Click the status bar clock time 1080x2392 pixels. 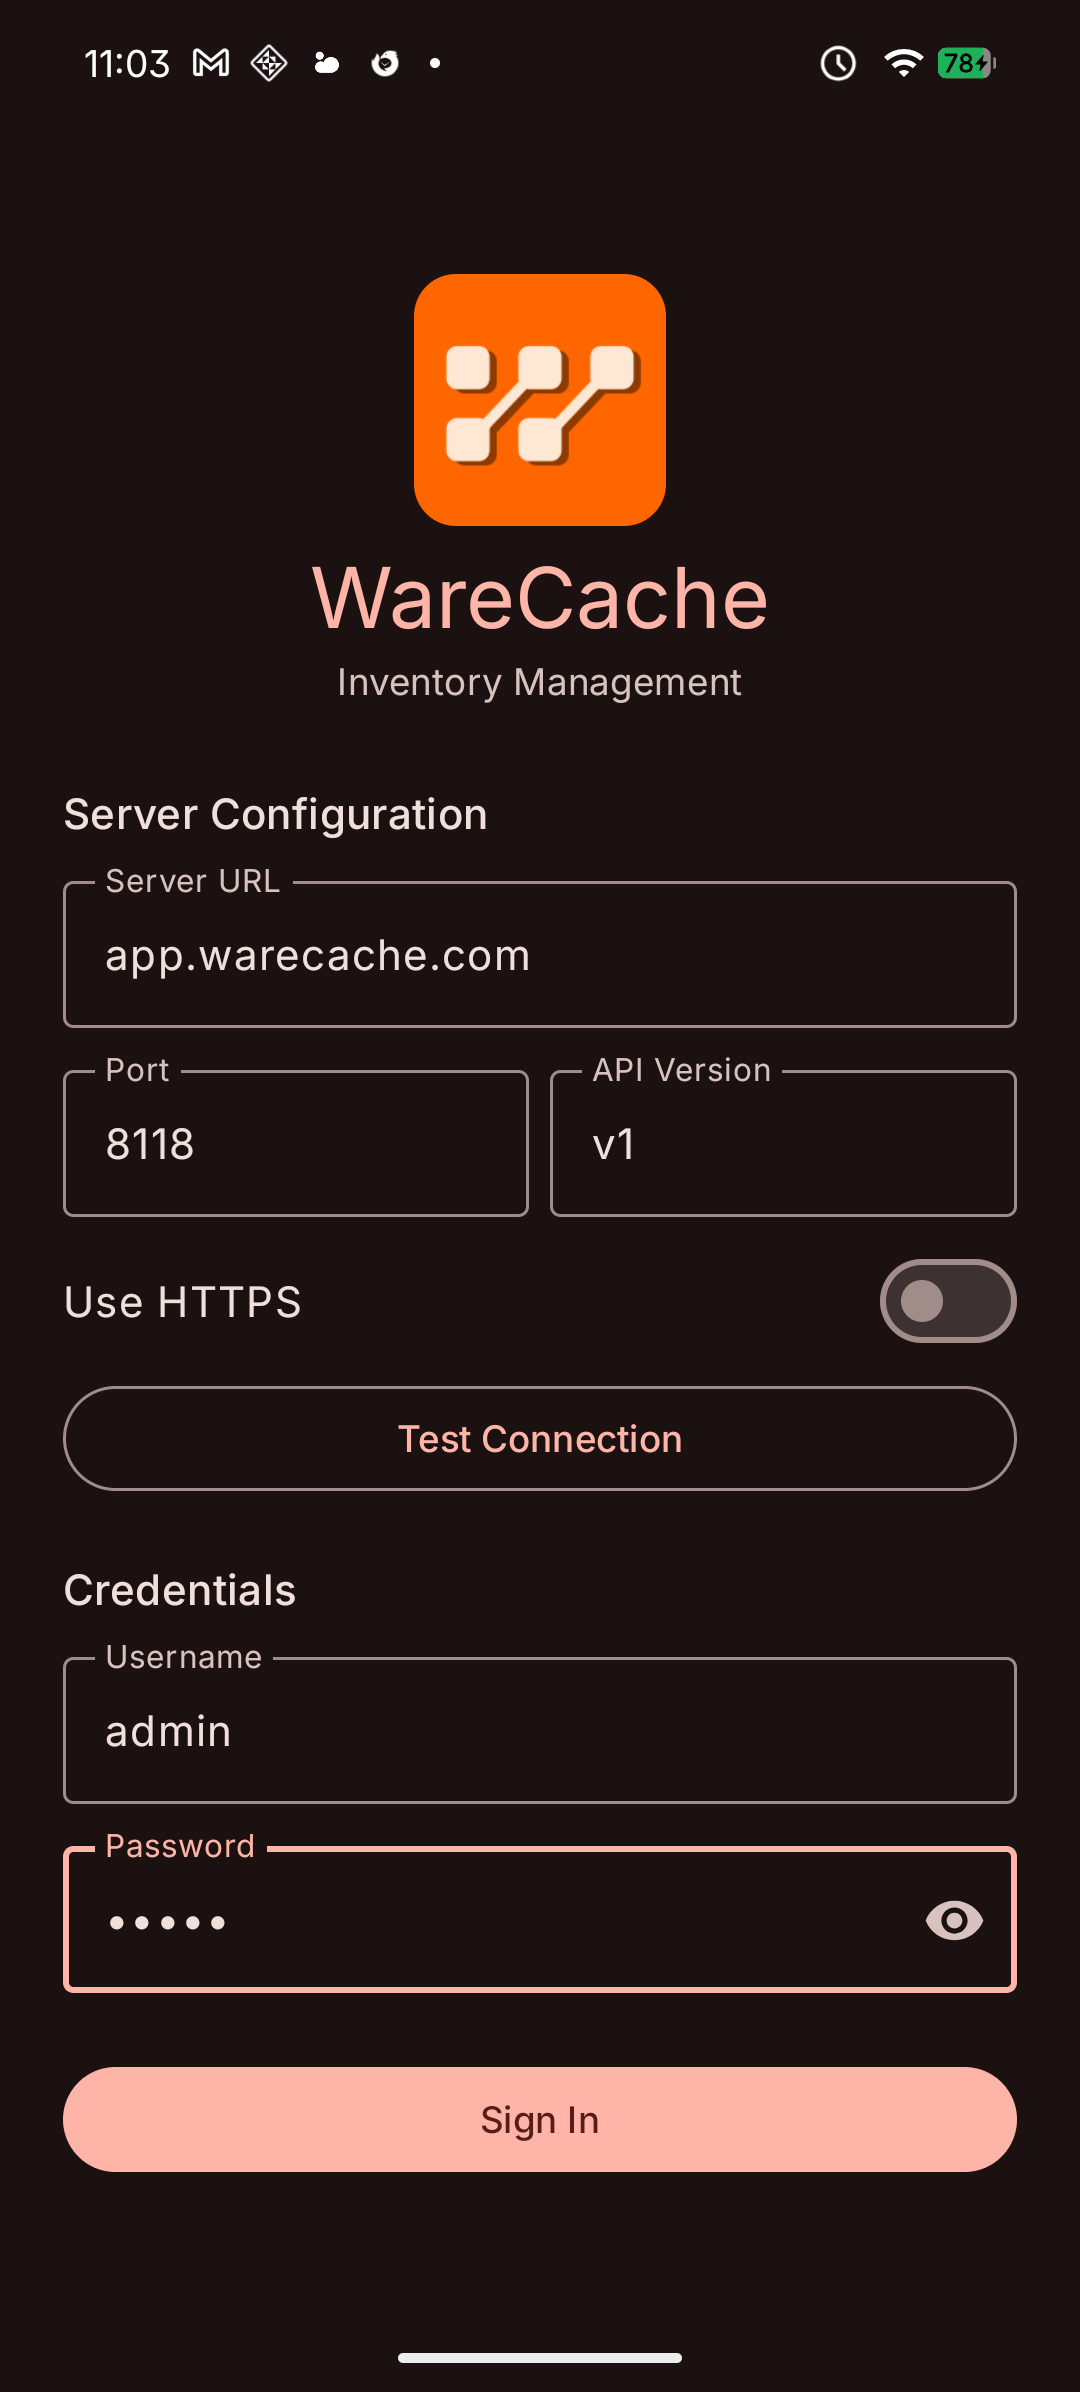tap(127, 64)
